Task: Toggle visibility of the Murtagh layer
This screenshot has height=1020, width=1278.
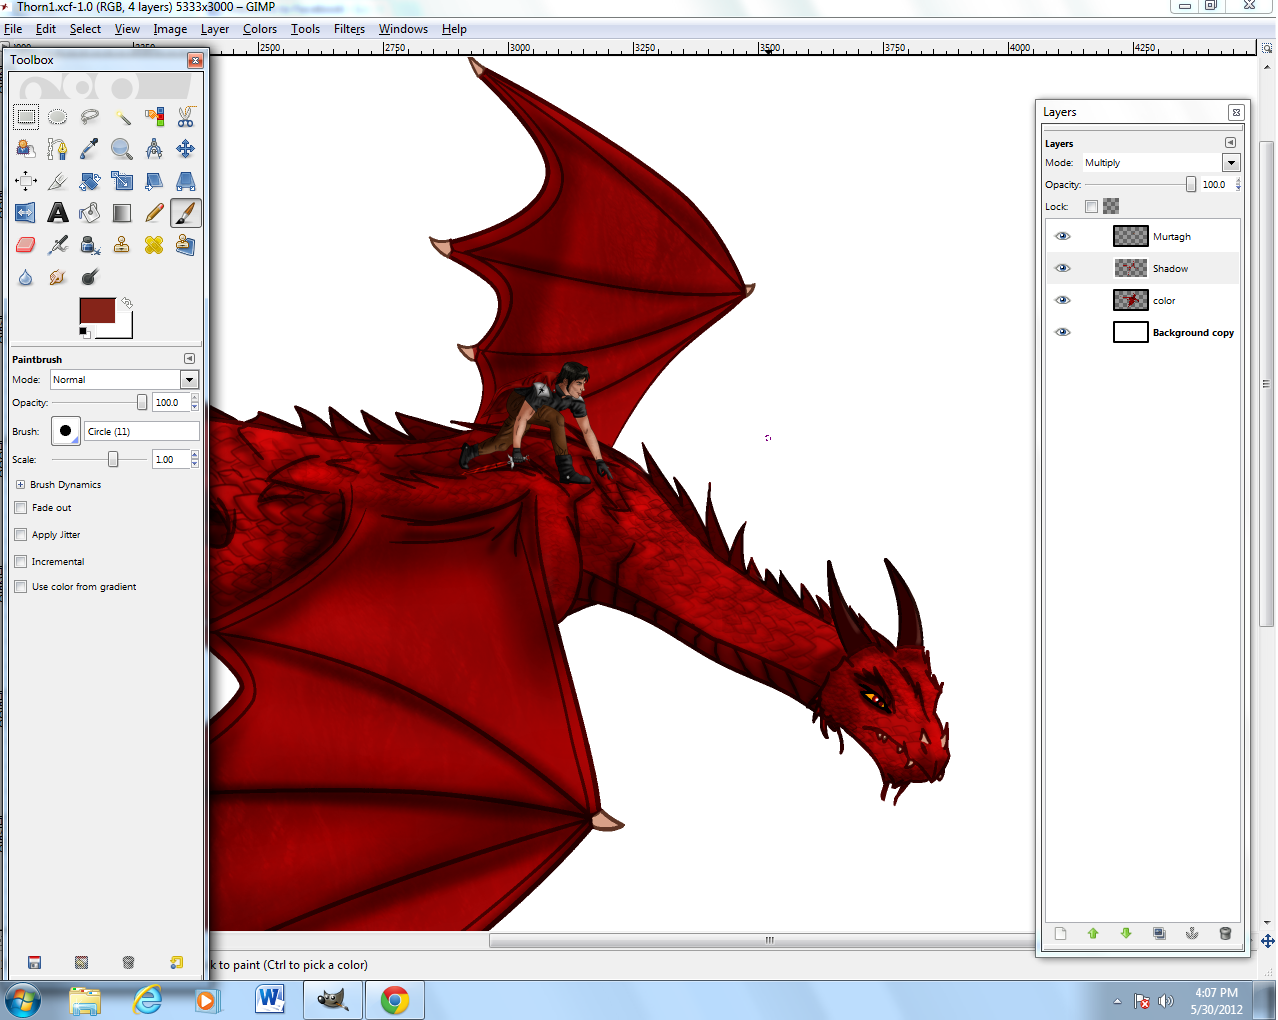Action: 1063,236
